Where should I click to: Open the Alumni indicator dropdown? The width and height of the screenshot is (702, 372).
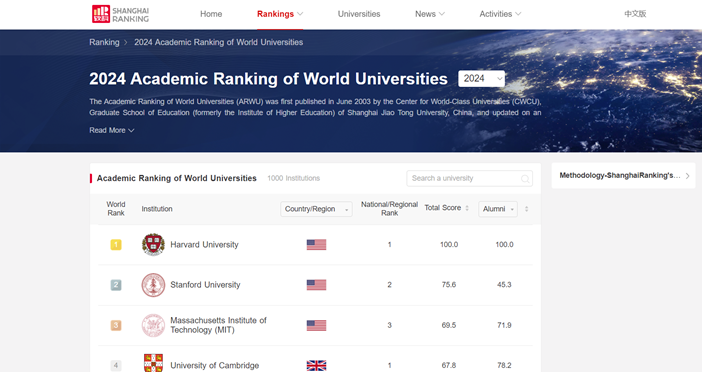click(498, 209)
